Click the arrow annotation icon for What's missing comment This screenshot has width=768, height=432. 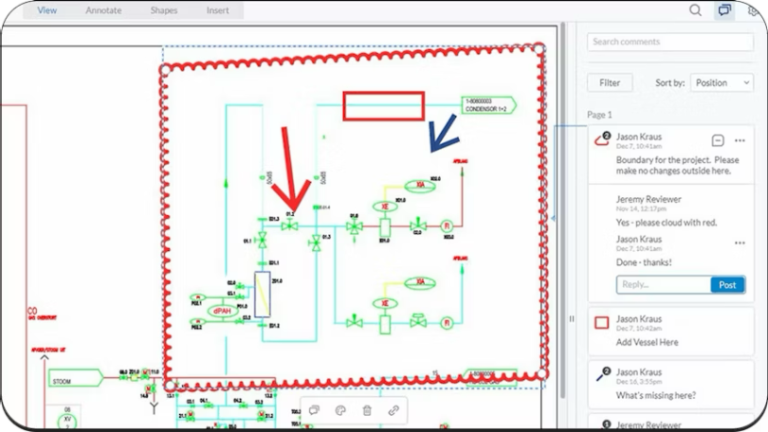point(602,375)
